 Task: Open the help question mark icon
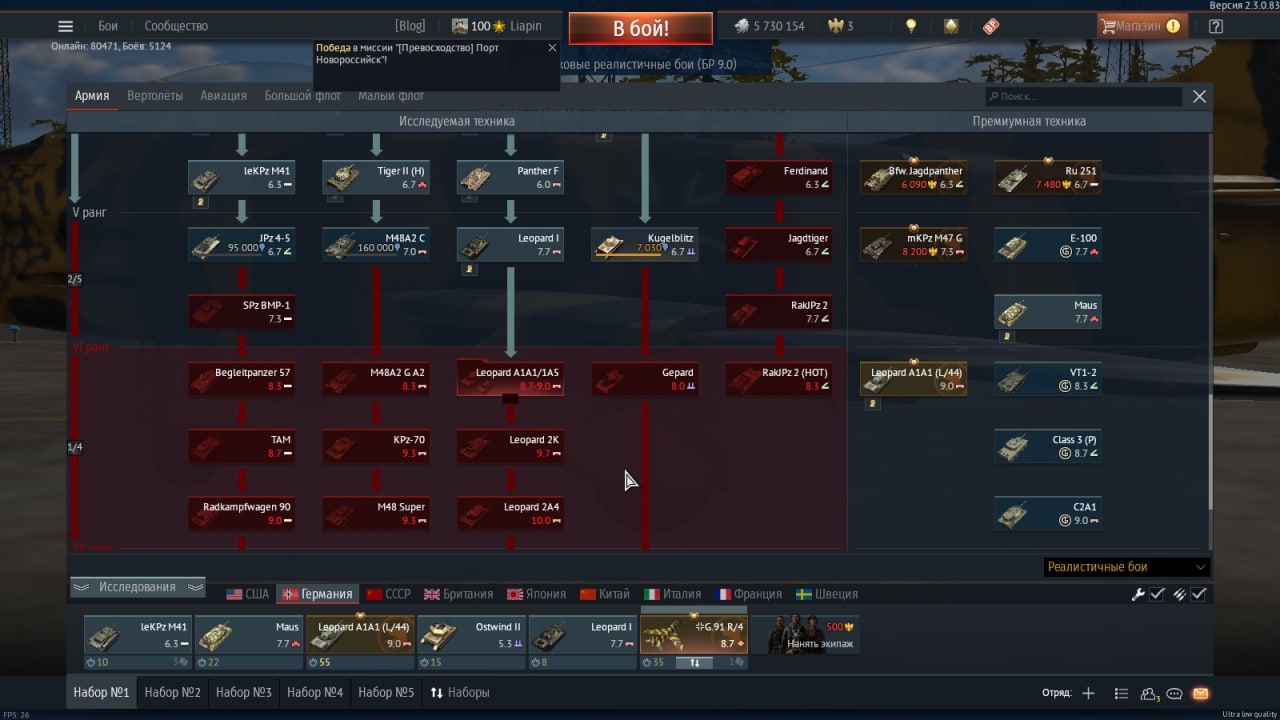[x=1216, y=26]
